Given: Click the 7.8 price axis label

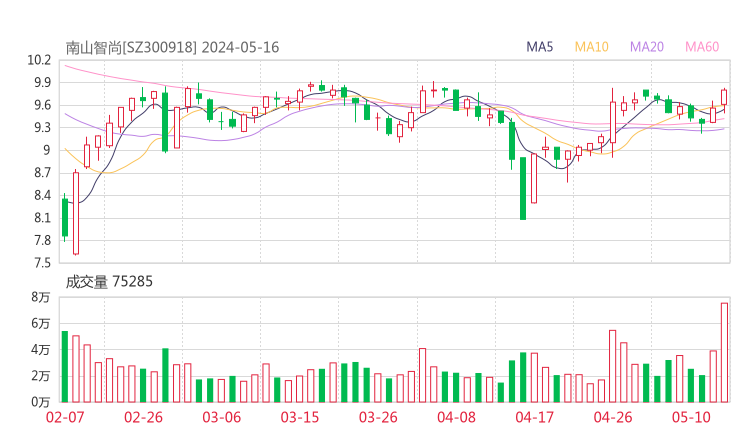Looking at the screenshot, I should coord(42,240).
